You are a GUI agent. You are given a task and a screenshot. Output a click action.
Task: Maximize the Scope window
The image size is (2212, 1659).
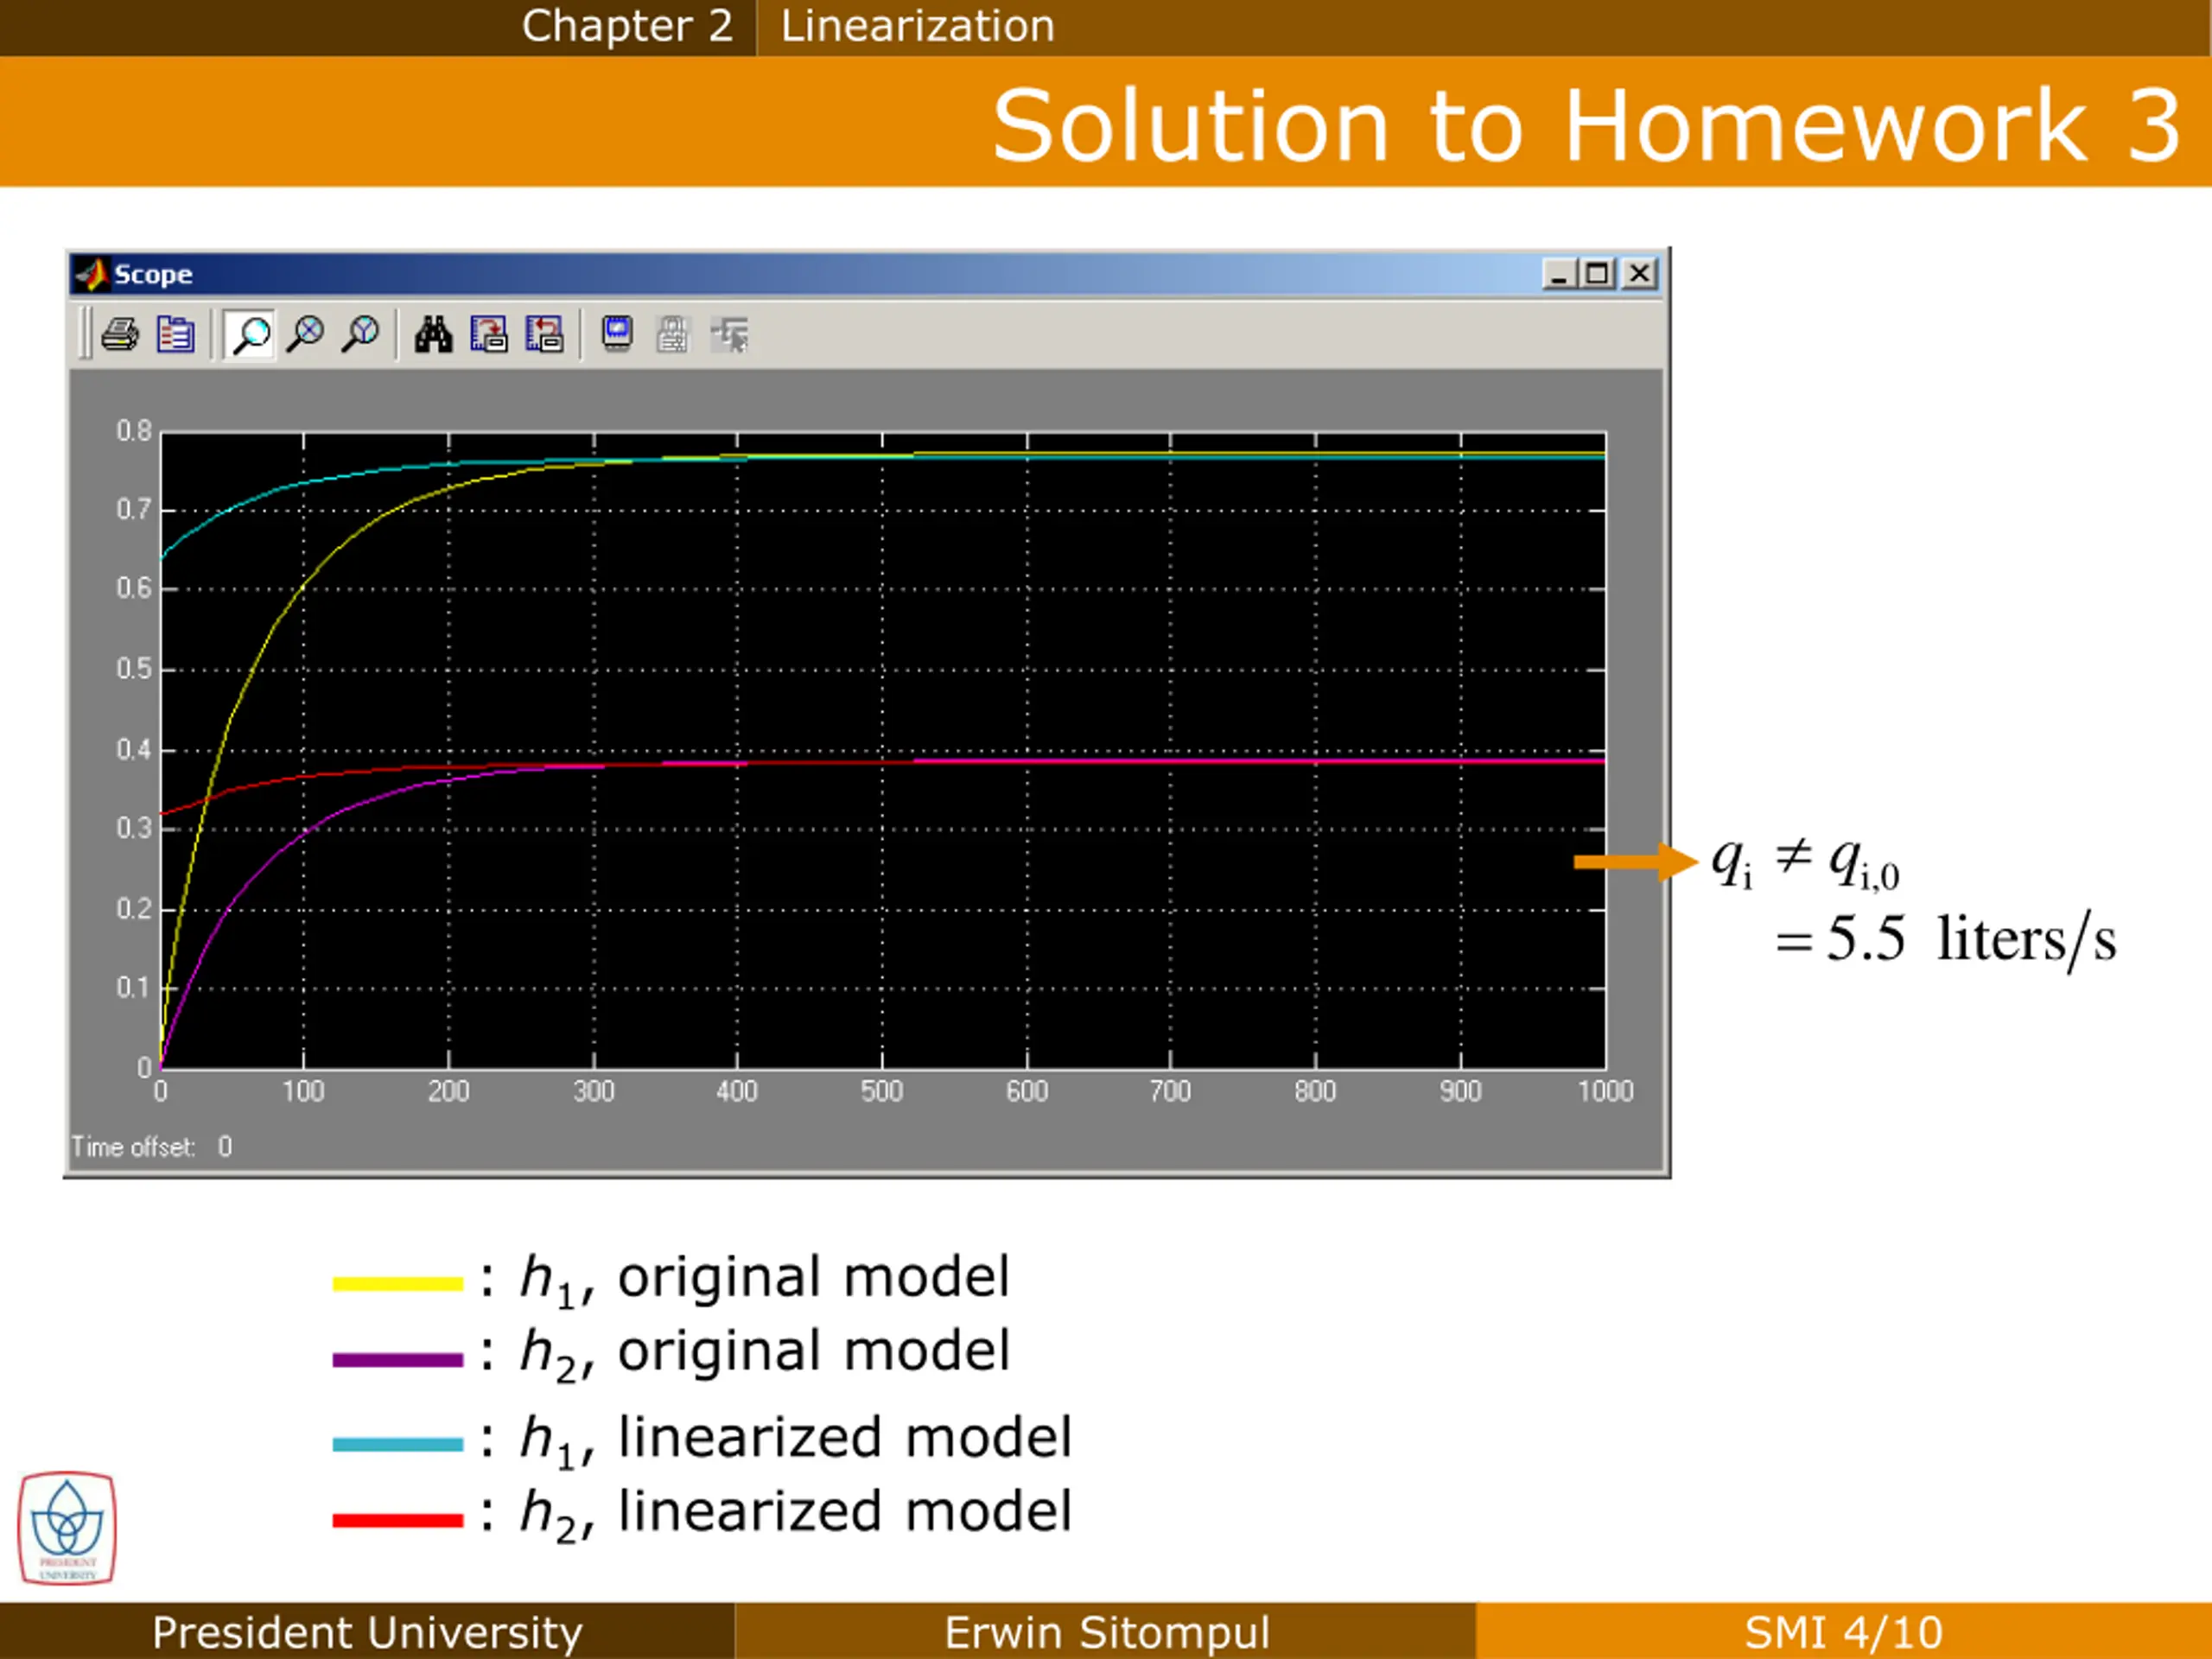click(1598, 274)
